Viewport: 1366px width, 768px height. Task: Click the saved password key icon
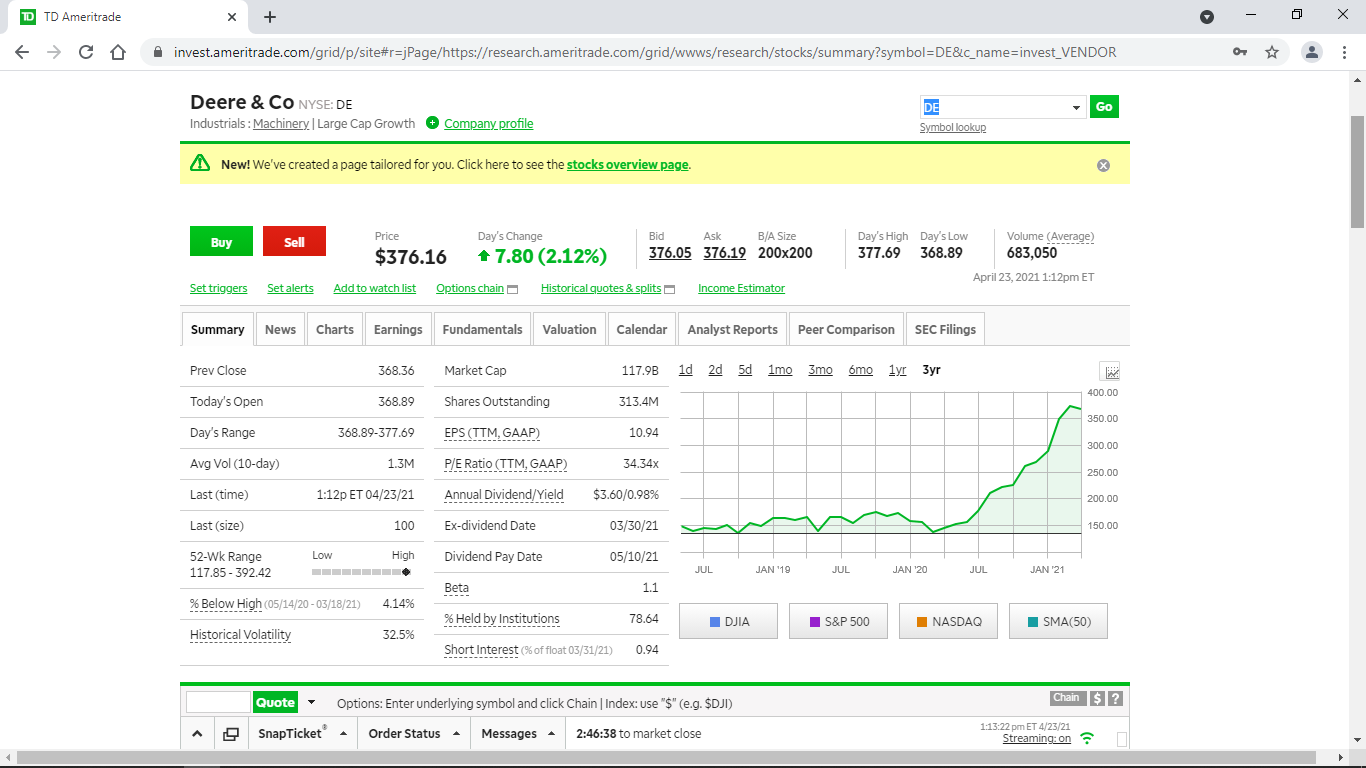[1240, 52]
